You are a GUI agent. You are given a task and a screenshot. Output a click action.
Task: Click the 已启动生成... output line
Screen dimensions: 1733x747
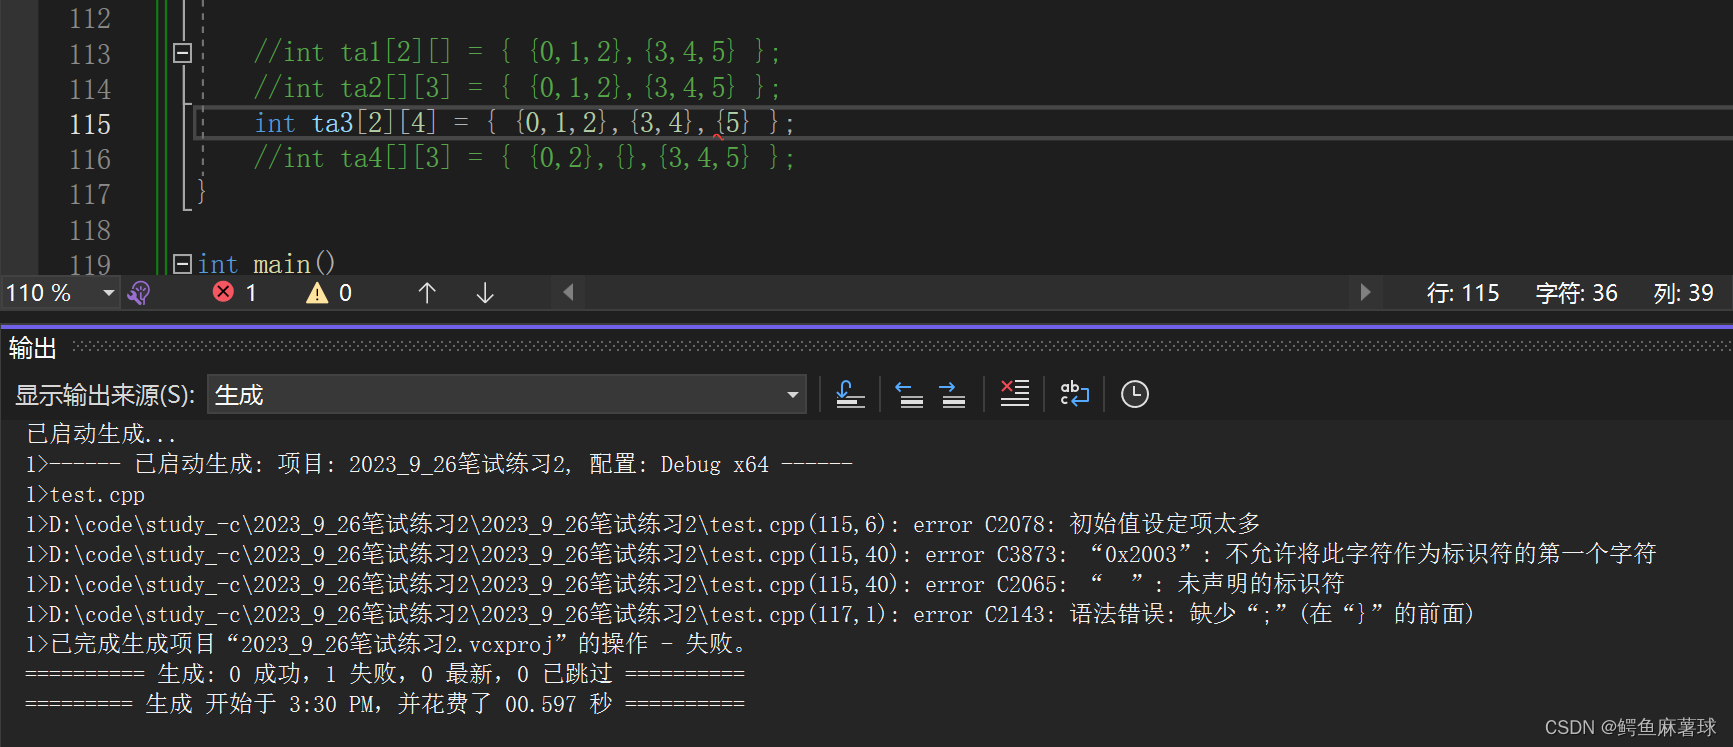pos(101,434)
